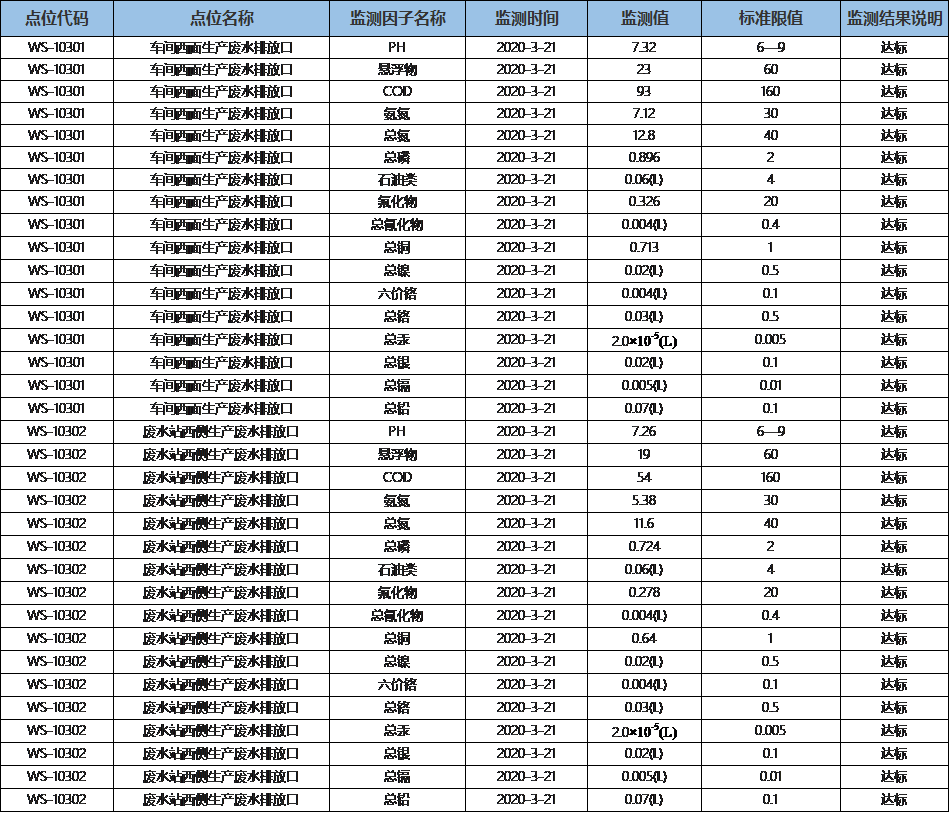This screenshot has height=813, width=950.
Task: Click 氟化物 cell in the 0.278 row
Action: [x=397, y=592]
